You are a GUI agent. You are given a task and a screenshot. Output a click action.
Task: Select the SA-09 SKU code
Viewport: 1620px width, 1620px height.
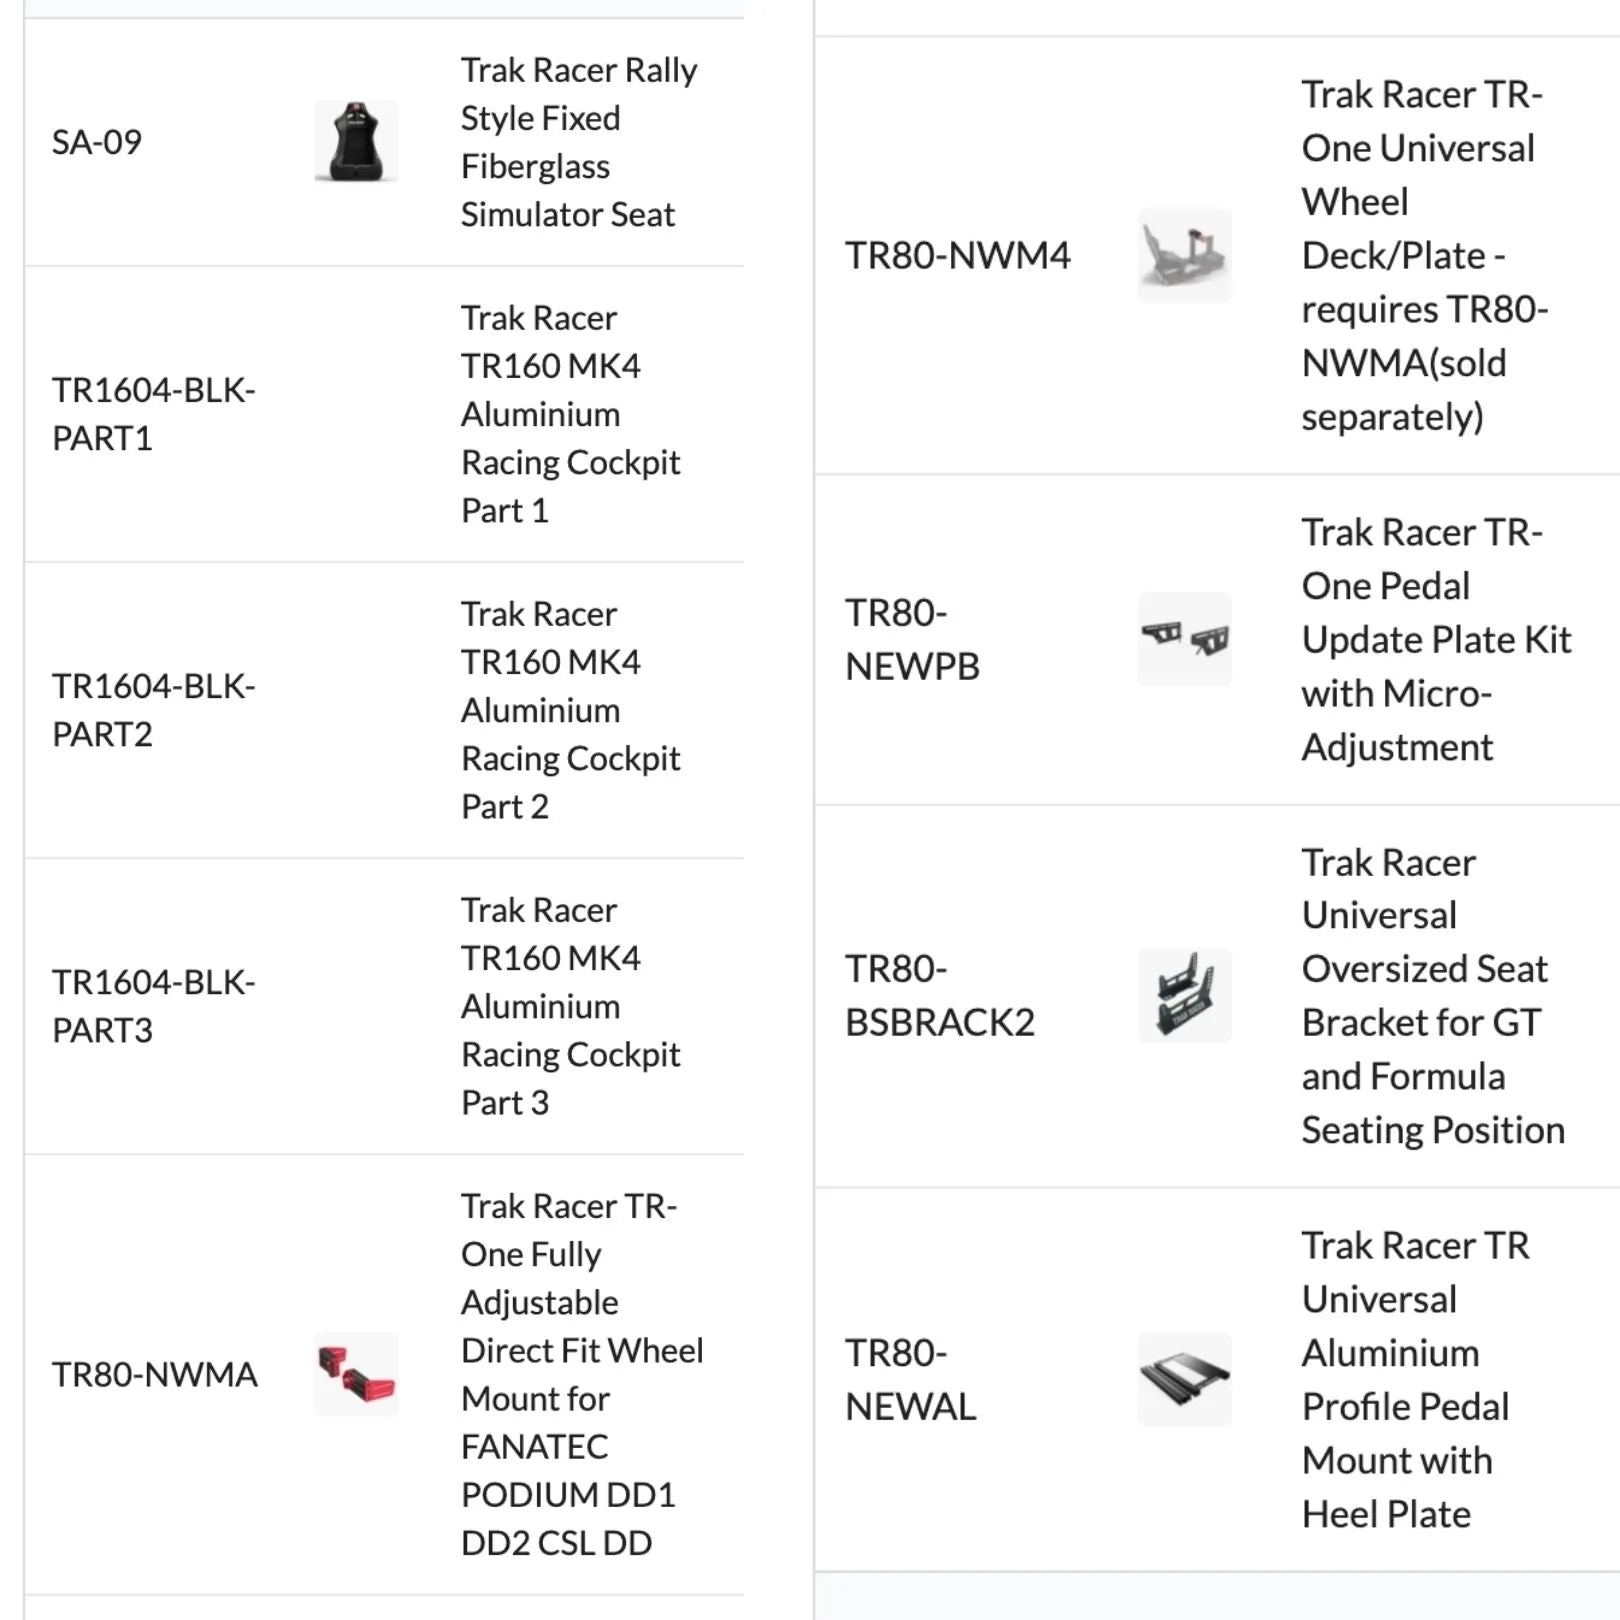point(97,142)
